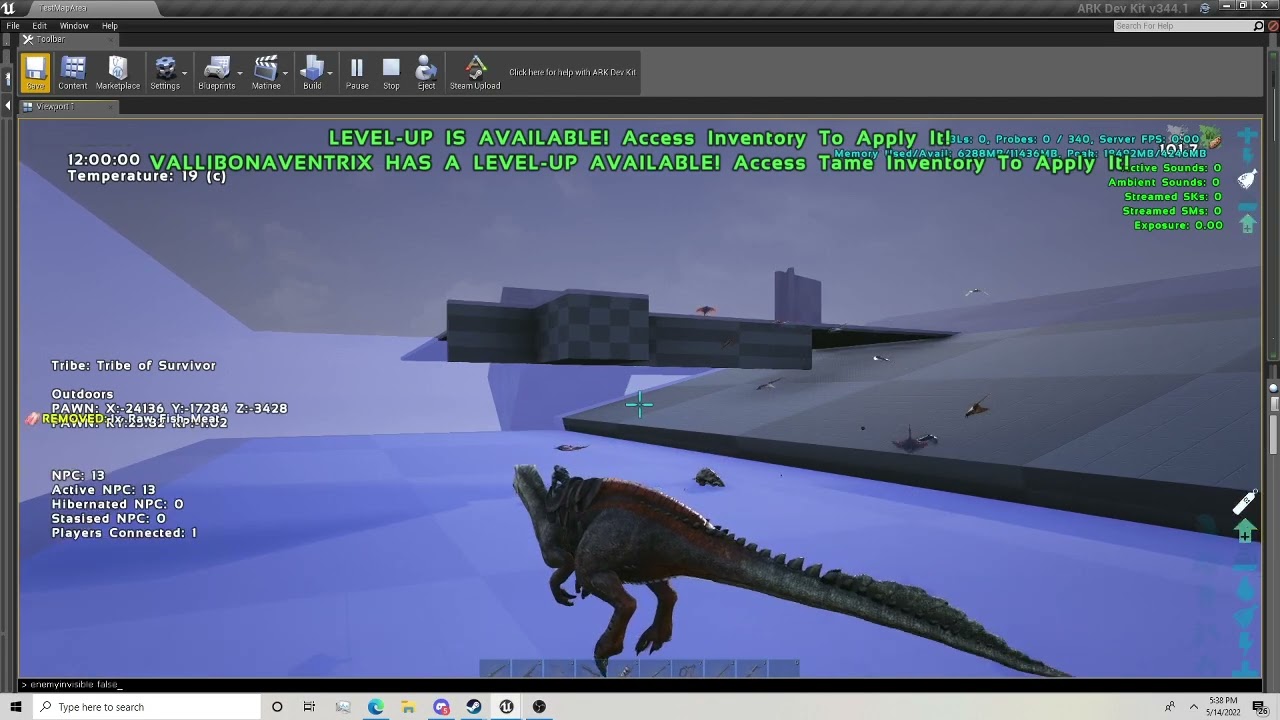Open the Settings toolbar button
The height and width of the screenshot is (720, 1280).
click(165, 72)
